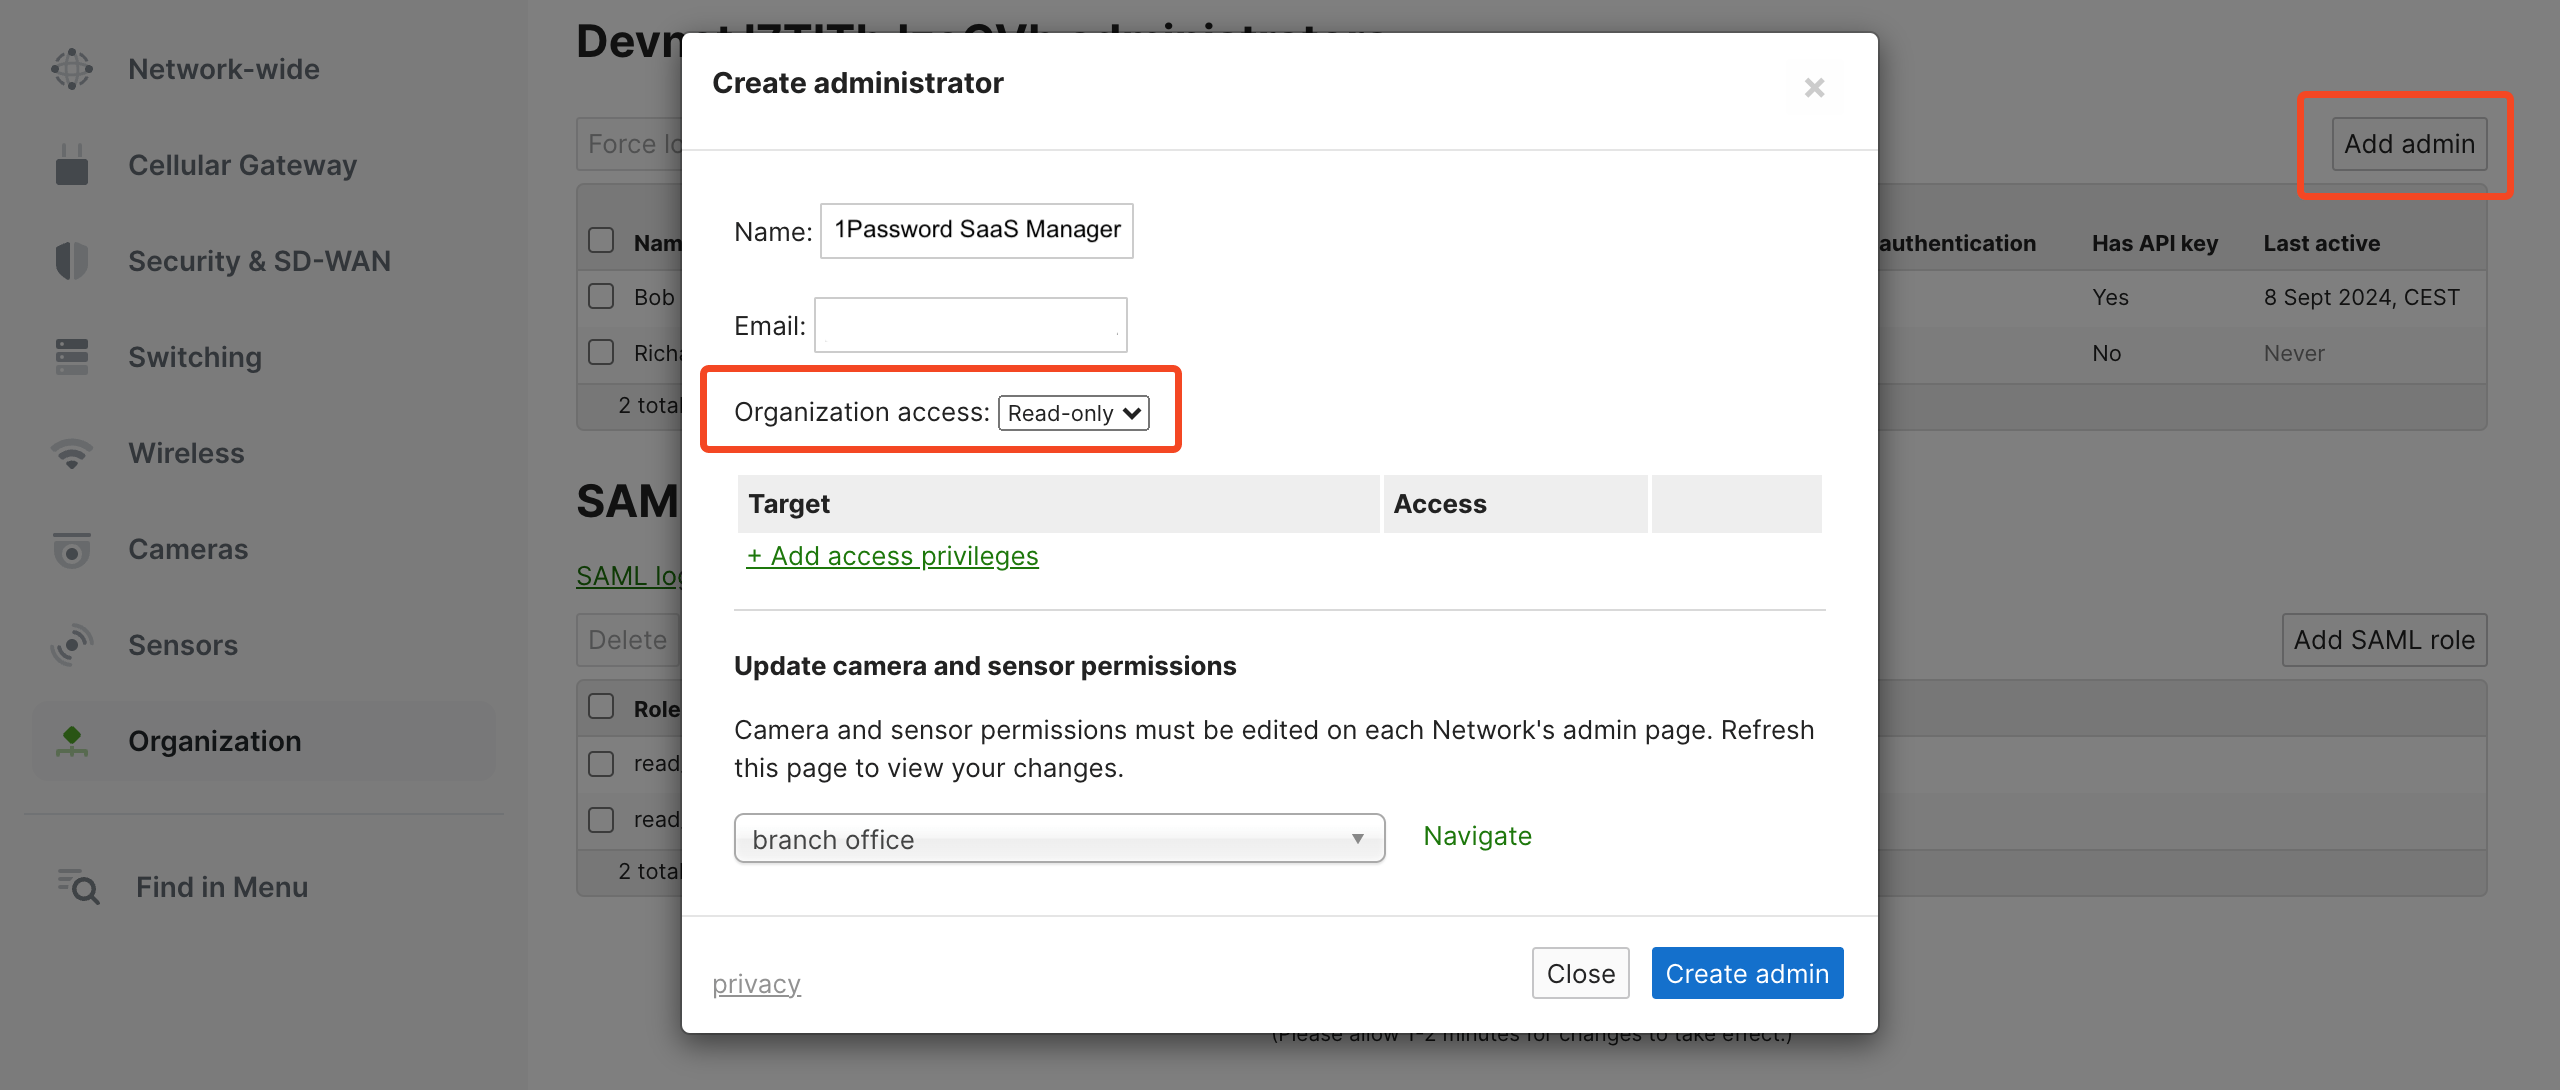
Task: Click the Cellular Gateway device icon
Action: (72, 165)
